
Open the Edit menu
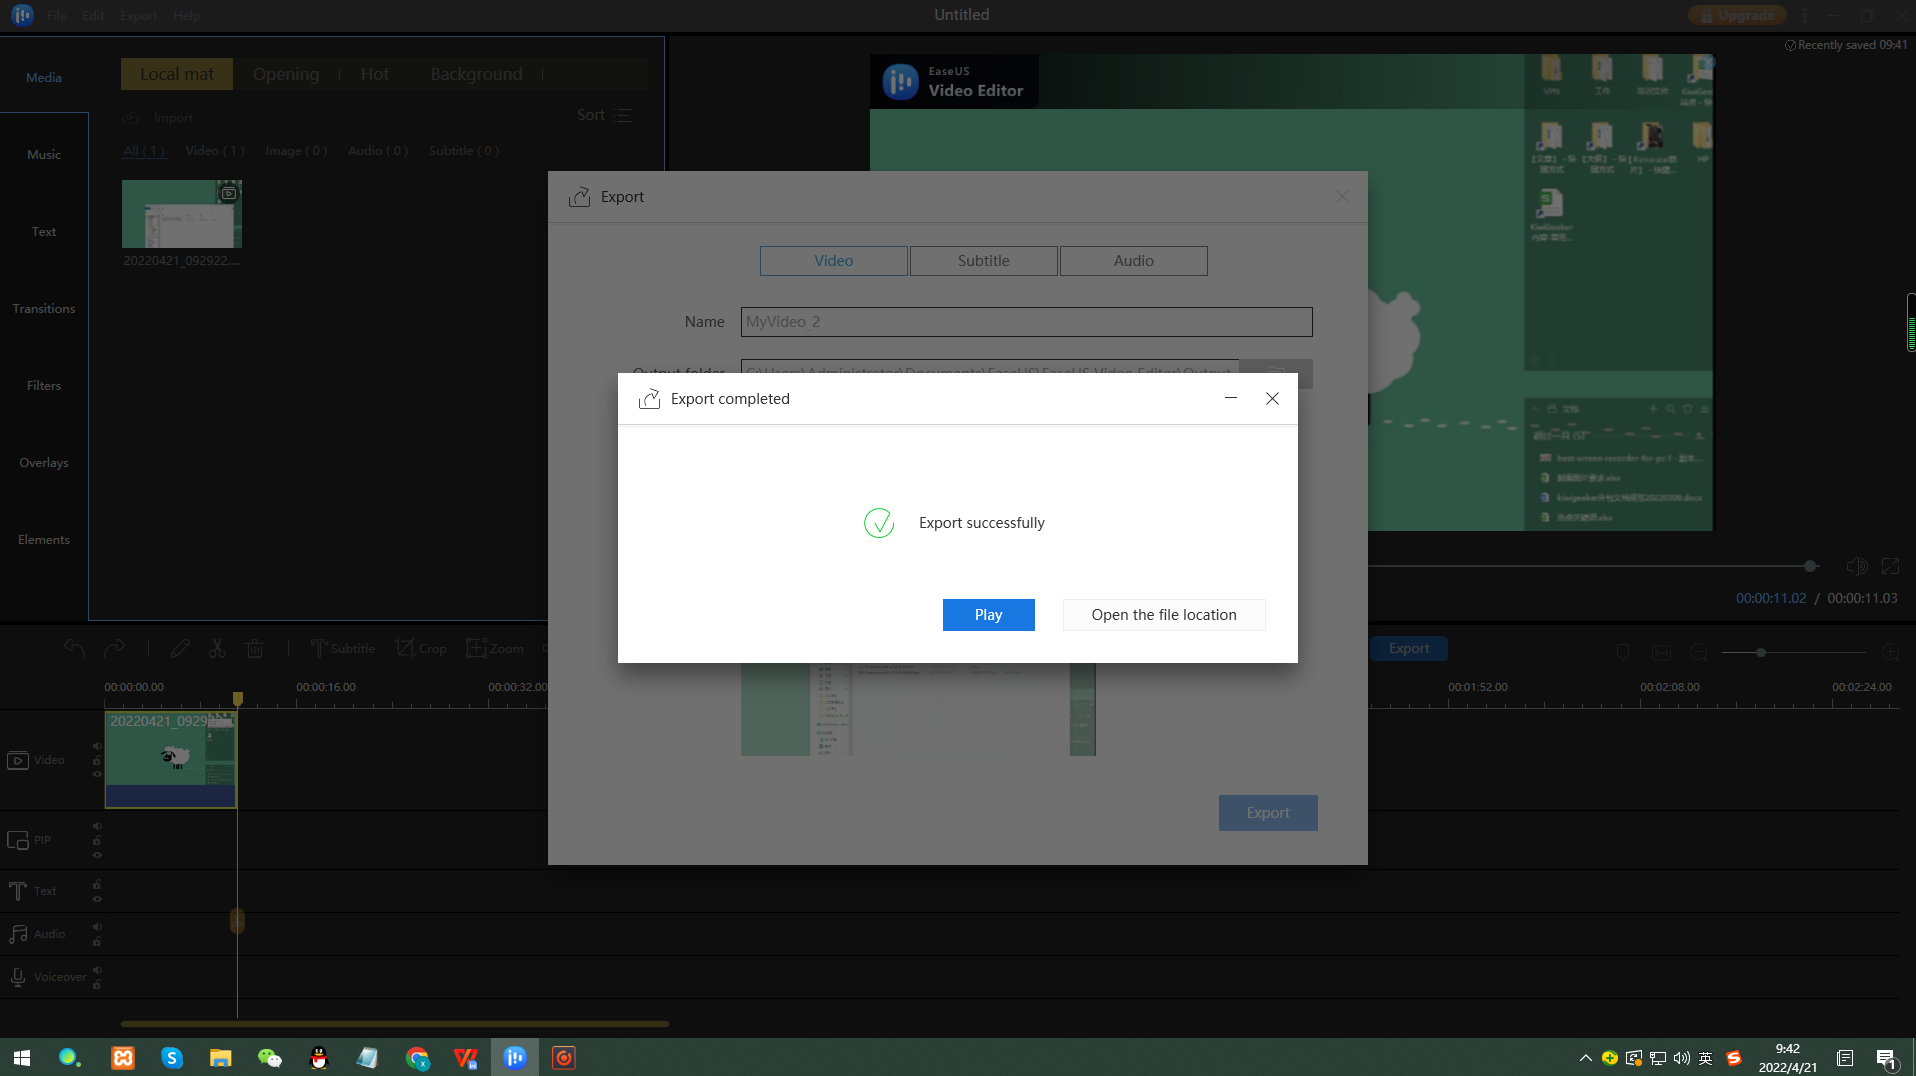tap(93, 15)
